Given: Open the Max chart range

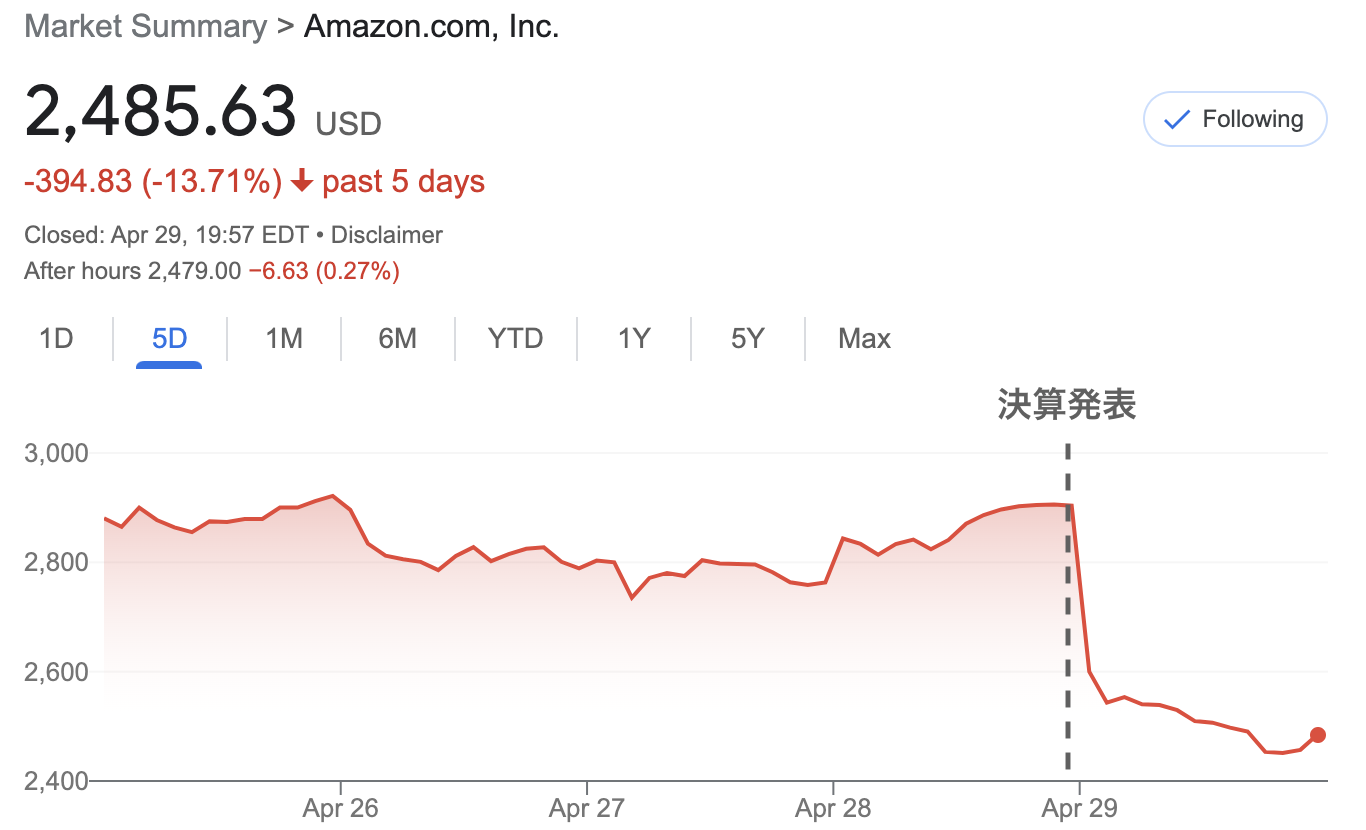Looking at the screenshot, I should coord(864,339).
